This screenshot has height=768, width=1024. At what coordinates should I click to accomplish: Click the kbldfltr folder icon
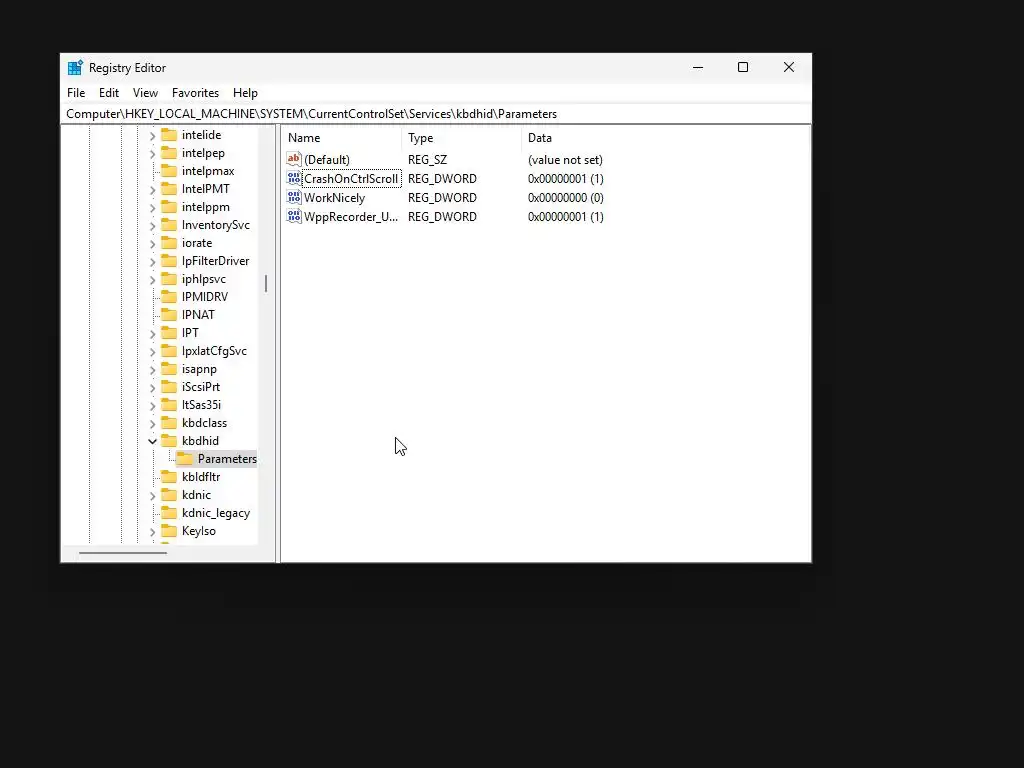pyautogui.click(x=169, y=477)
